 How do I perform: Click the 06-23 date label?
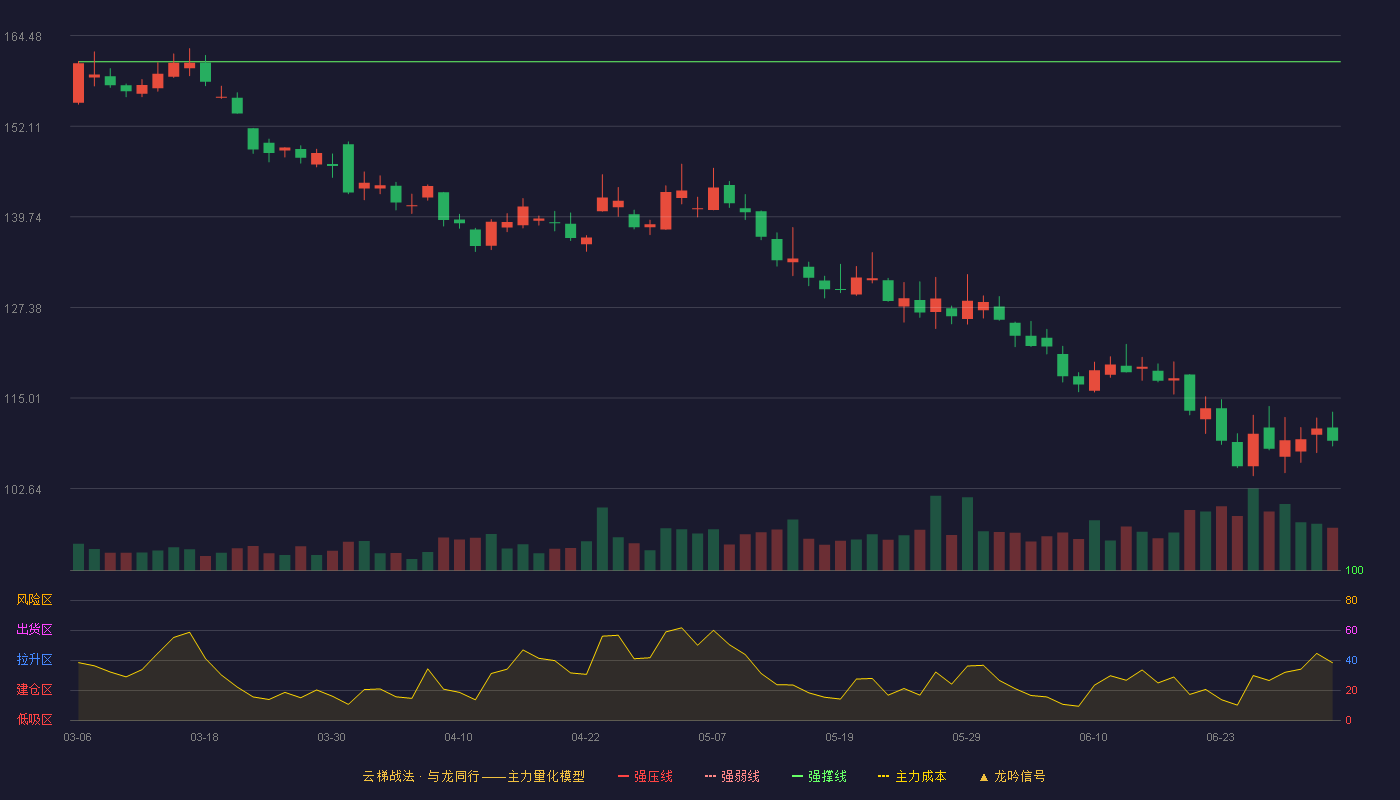1221,737
